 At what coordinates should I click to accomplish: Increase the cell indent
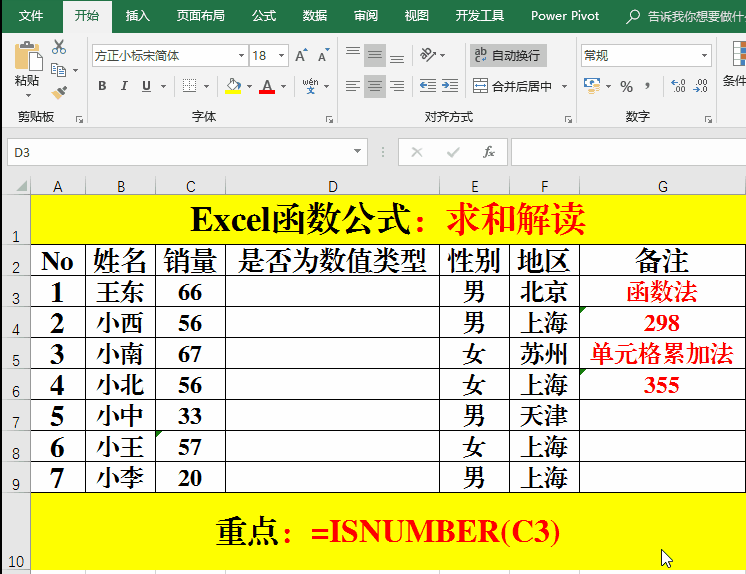450,86
